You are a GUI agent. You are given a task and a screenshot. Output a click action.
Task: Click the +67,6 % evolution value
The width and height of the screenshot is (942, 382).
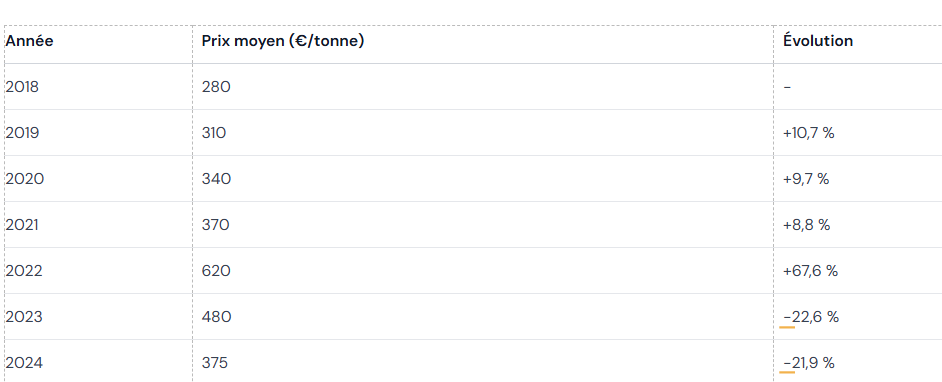pos(810,271)
